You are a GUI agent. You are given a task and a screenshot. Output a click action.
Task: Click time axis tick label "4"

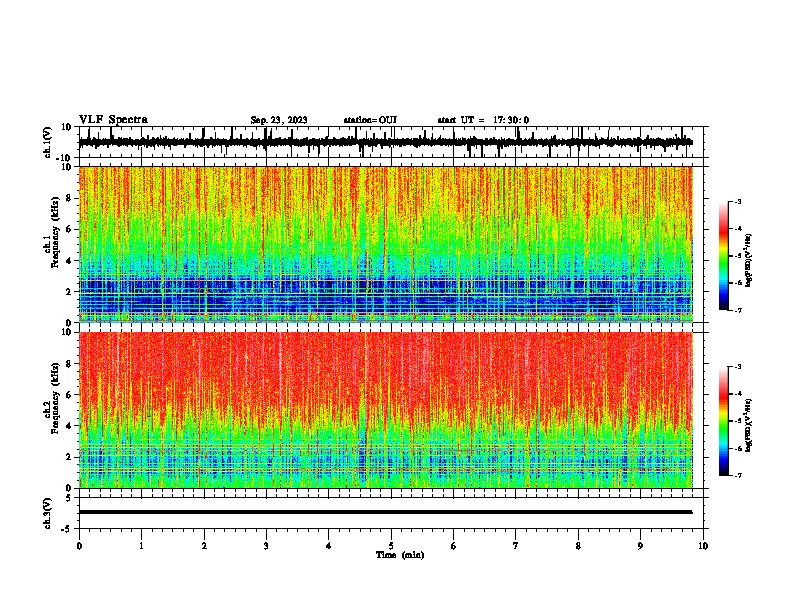[329, 546]
